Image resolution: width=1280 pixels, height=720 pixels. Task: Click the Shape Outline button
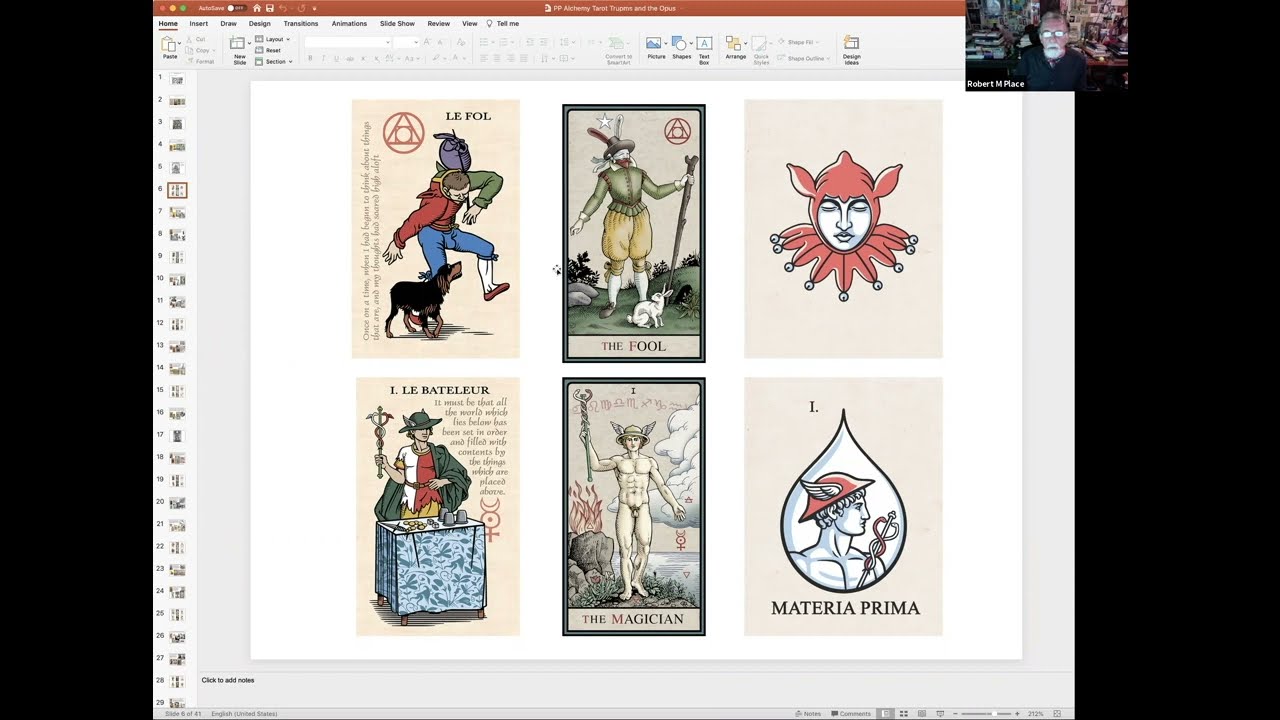coord(803,58)
